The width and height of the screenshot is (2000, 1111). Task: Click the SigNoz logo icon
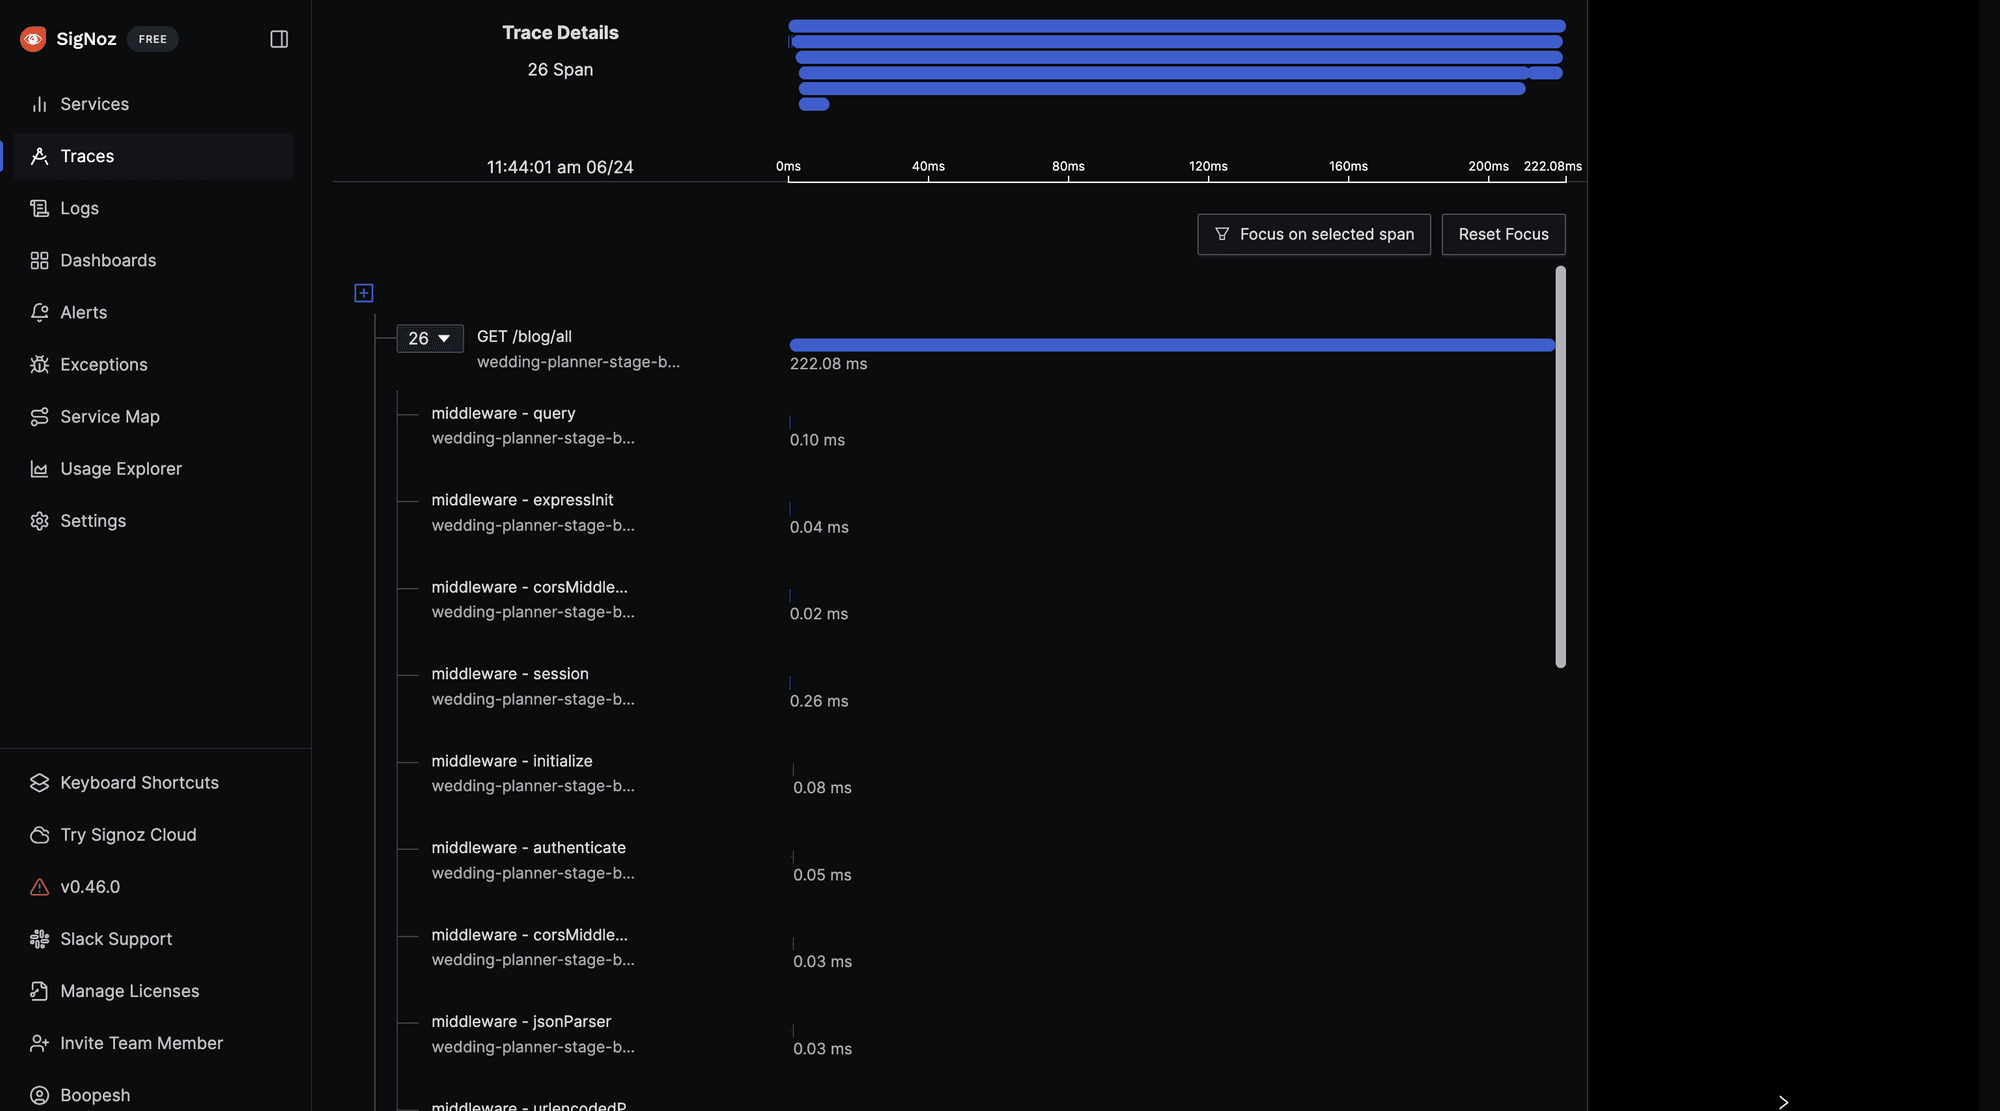click(33, 39)
